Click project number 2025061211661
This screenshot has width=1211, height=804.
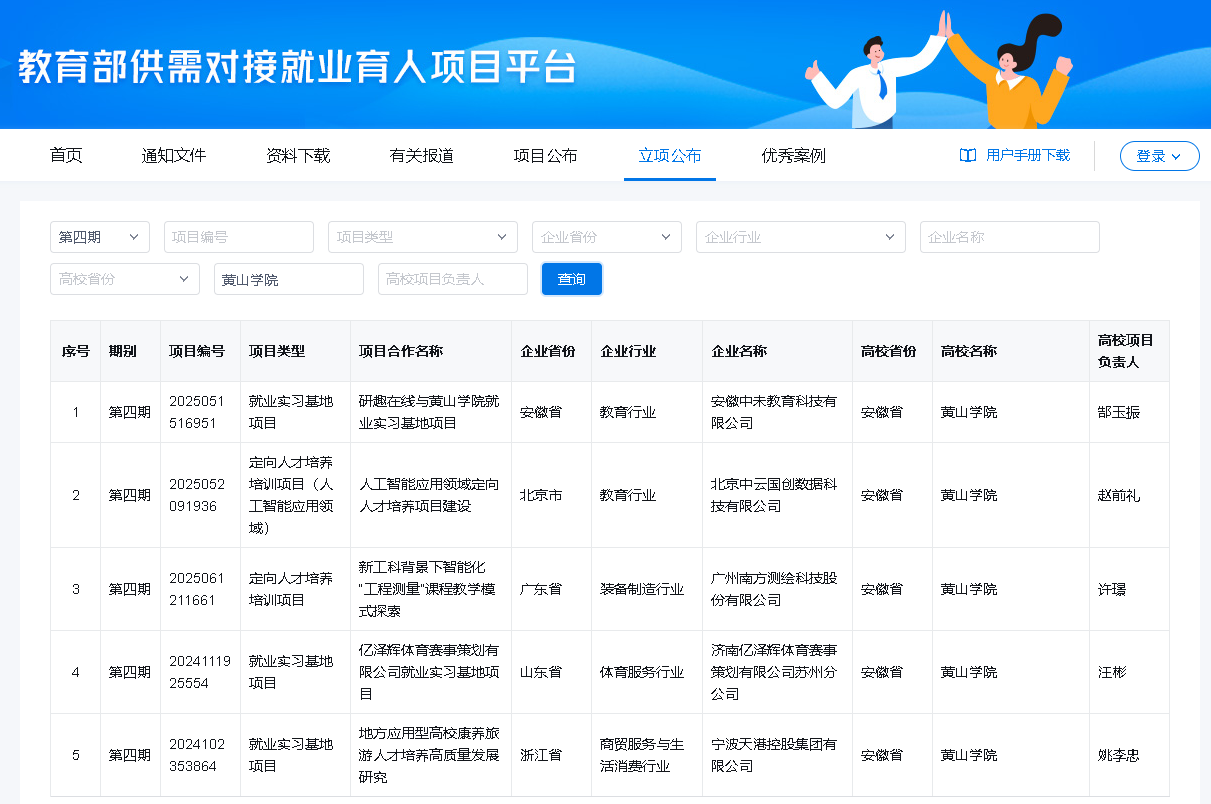(x=197, y=589)
